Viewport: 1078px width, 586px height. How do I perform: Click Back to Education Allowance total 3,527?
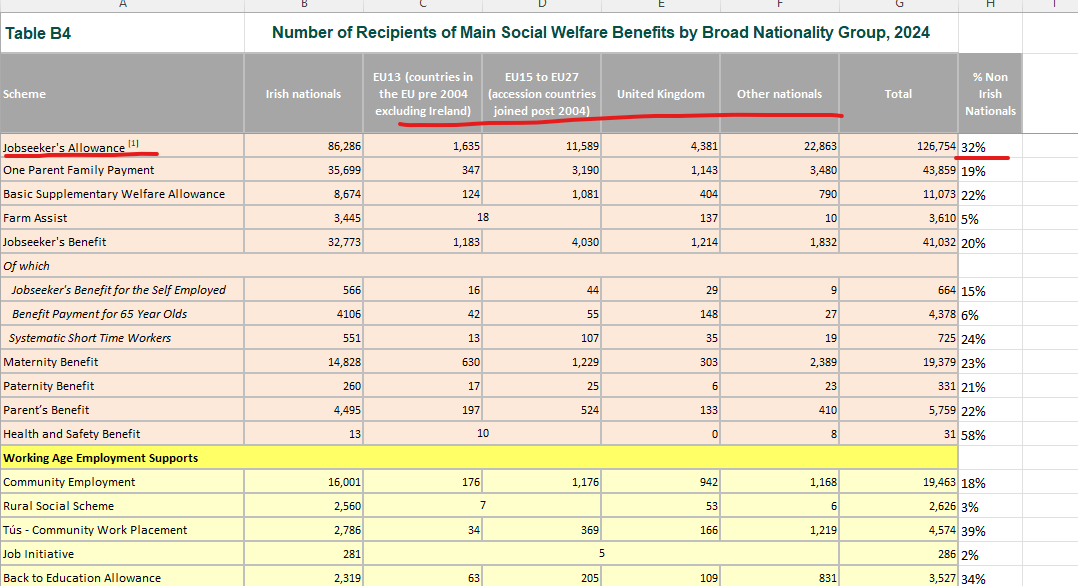pyautogui.click(x=899, y=578)
